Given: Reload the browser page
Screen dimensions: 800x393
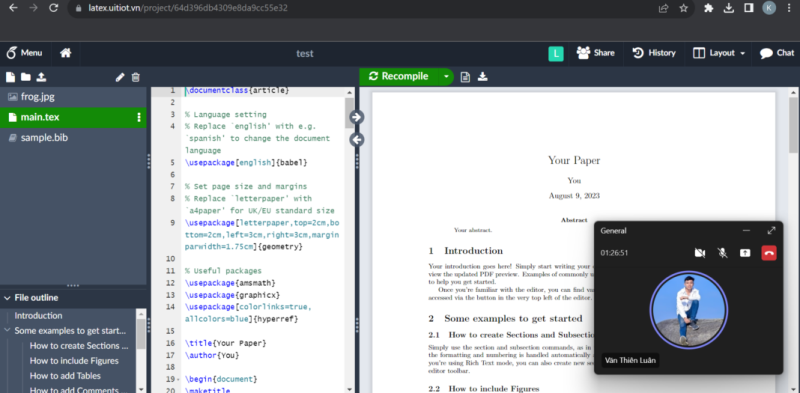Looking at the screenshot, I should pyautogui.click(x=53, y=8).
